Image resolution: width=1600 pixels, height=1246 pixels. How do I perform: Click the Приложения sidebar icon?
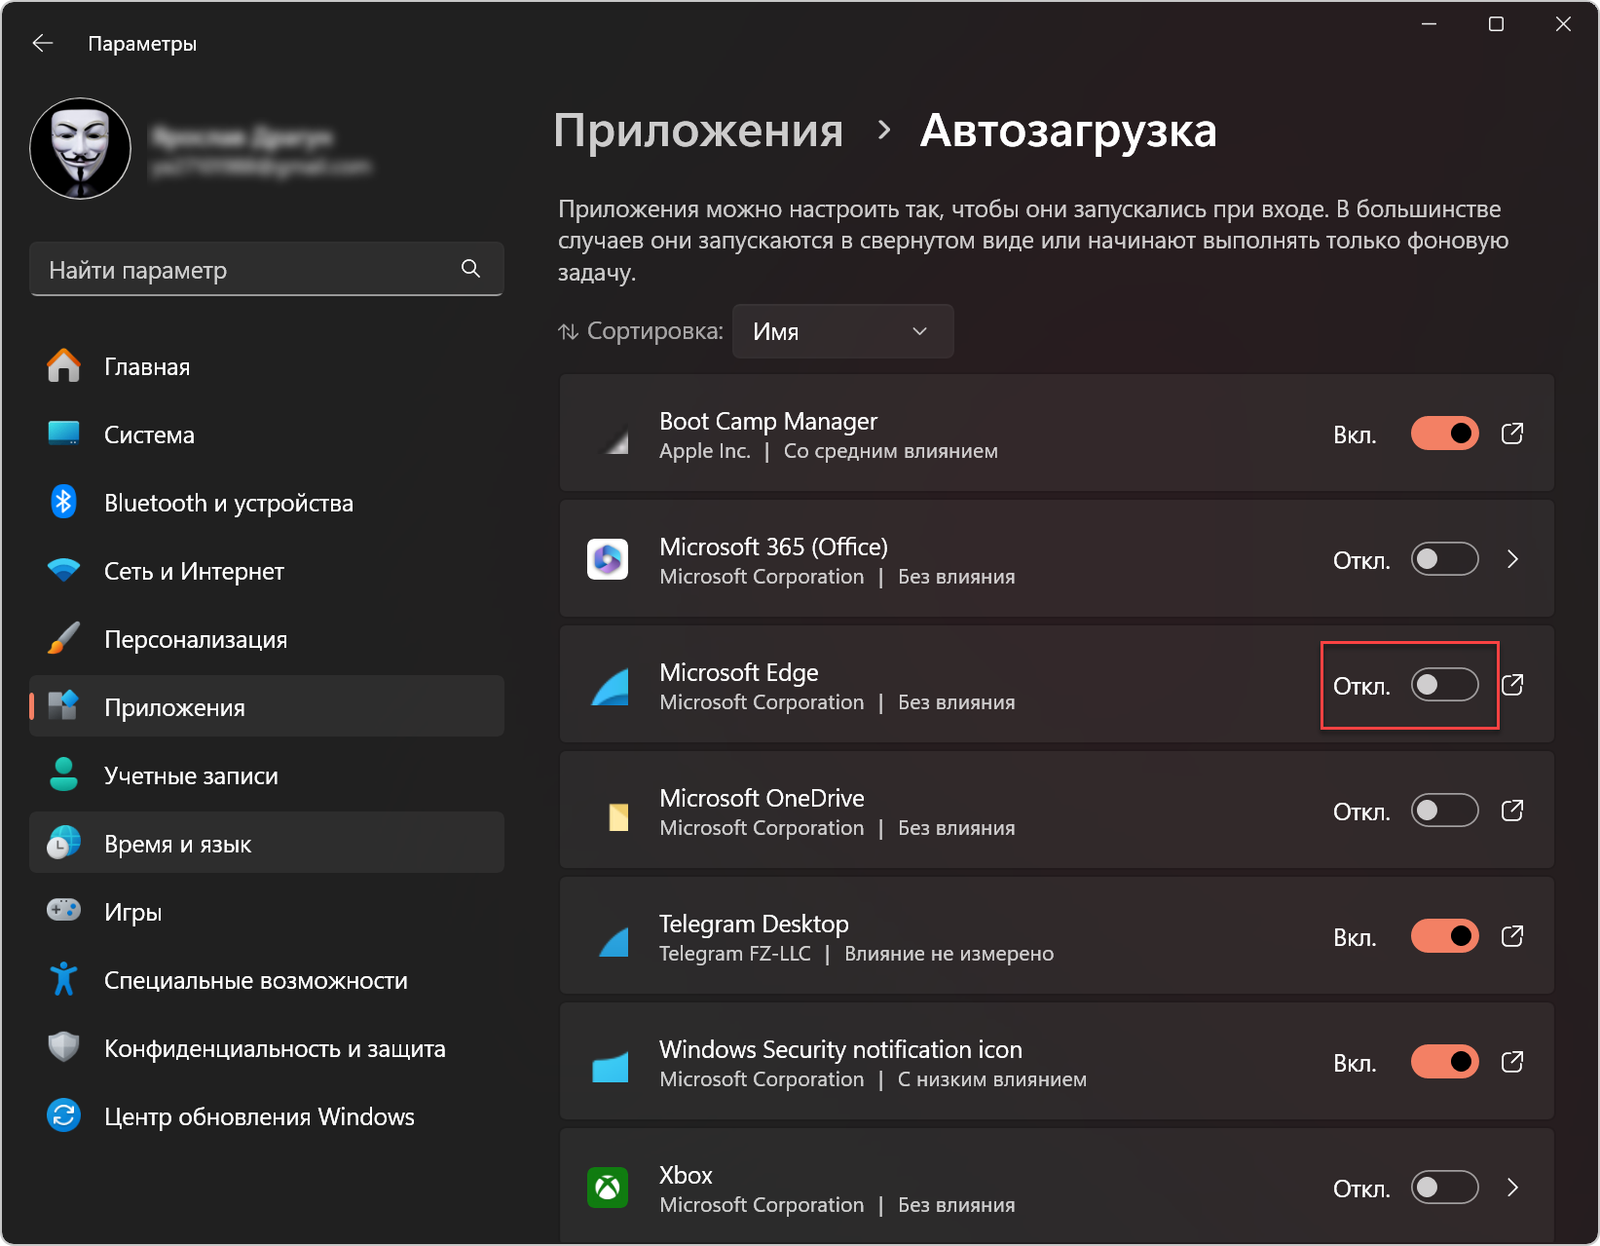[x=64, y=705]
